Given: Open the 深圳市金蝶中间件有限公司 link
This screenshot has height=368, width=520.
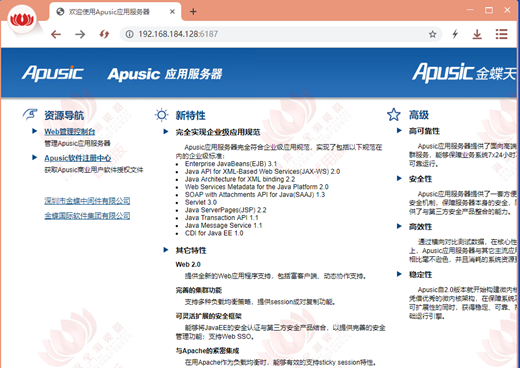Looking at the screenshot, I should 87,201.
